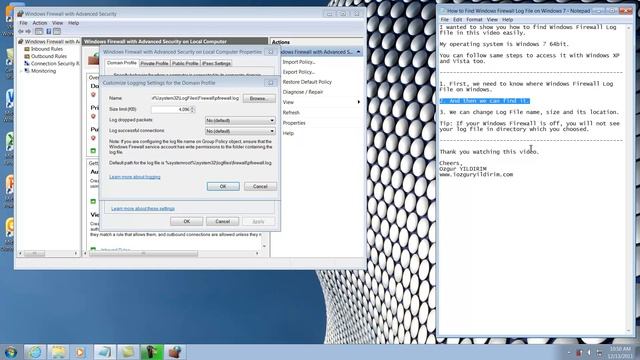640x360 pixels.
Task: Switch to Private Profile tab
Action: pos(154,64)
